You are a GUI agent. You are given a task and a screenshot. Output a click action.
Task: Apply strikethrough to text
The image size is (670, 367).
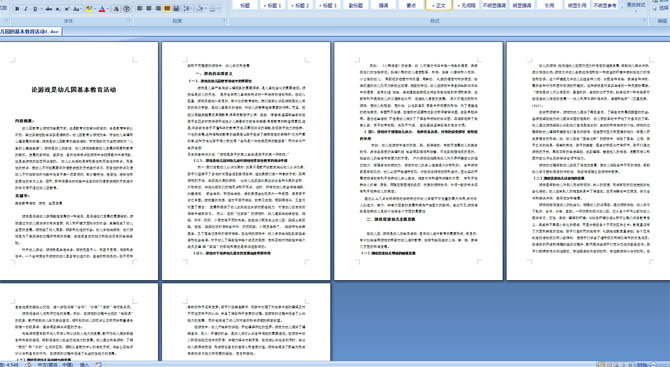(x=49, y=9)
